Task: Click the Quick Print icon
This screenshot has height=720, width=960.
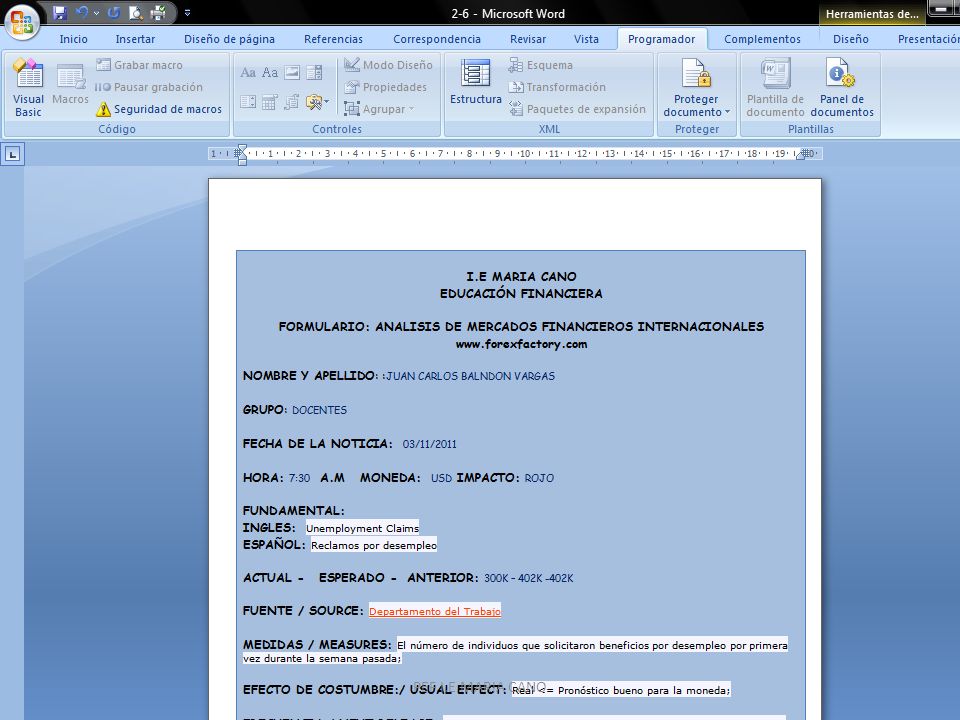Action: (x=159, y=12)
